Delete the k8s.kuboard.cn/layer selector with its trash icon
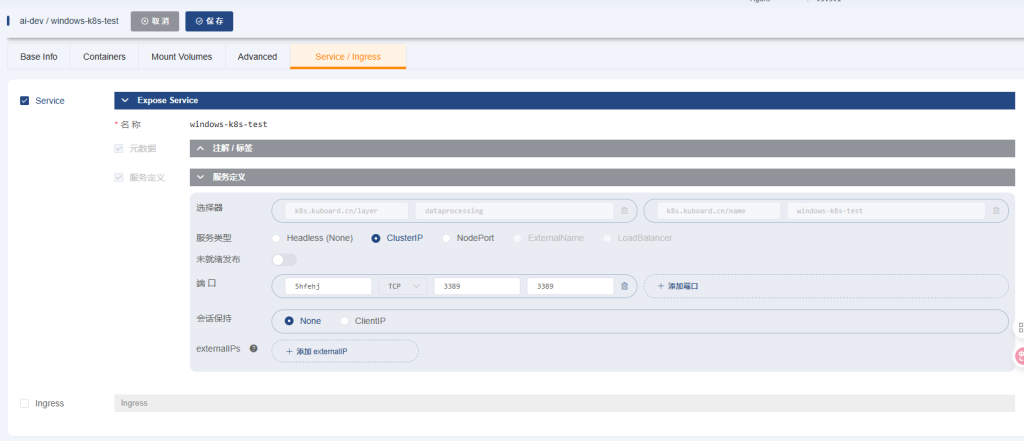This screenshot has width=1024, height=441. pyautogui.click(x=624, y=211)
